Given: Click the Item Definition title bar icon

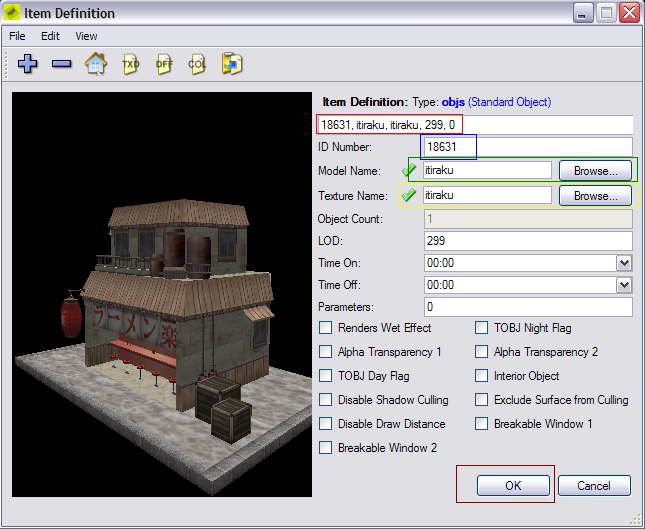Looking at the screenshot, I should click(x=12, y=13).
